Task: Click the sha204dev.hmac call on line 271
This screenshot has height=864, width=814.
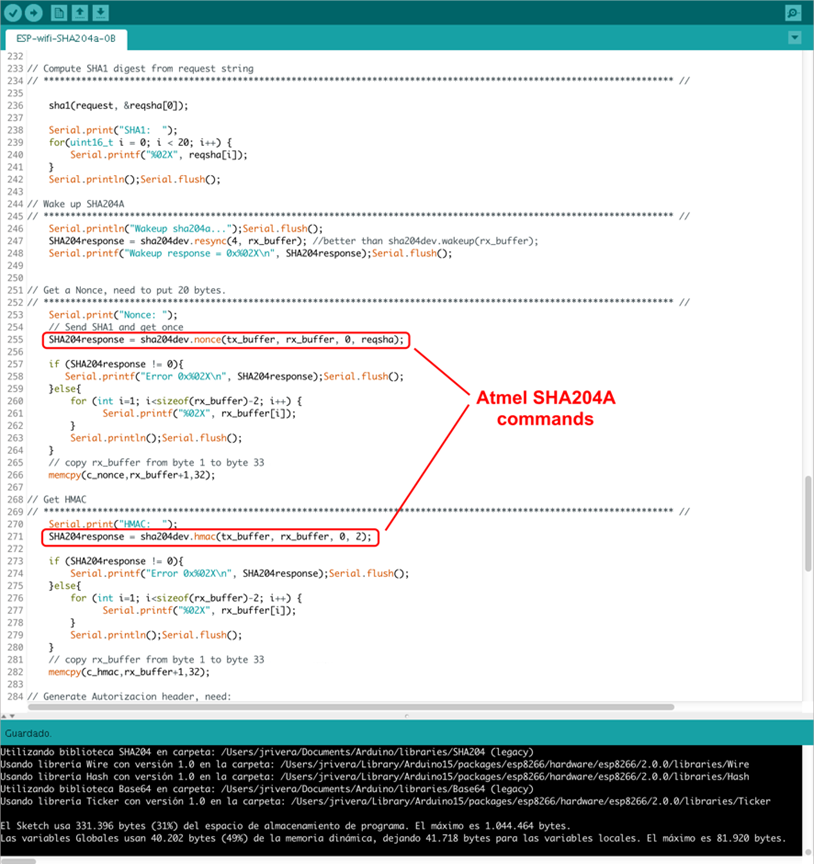Action: (210, 537)
